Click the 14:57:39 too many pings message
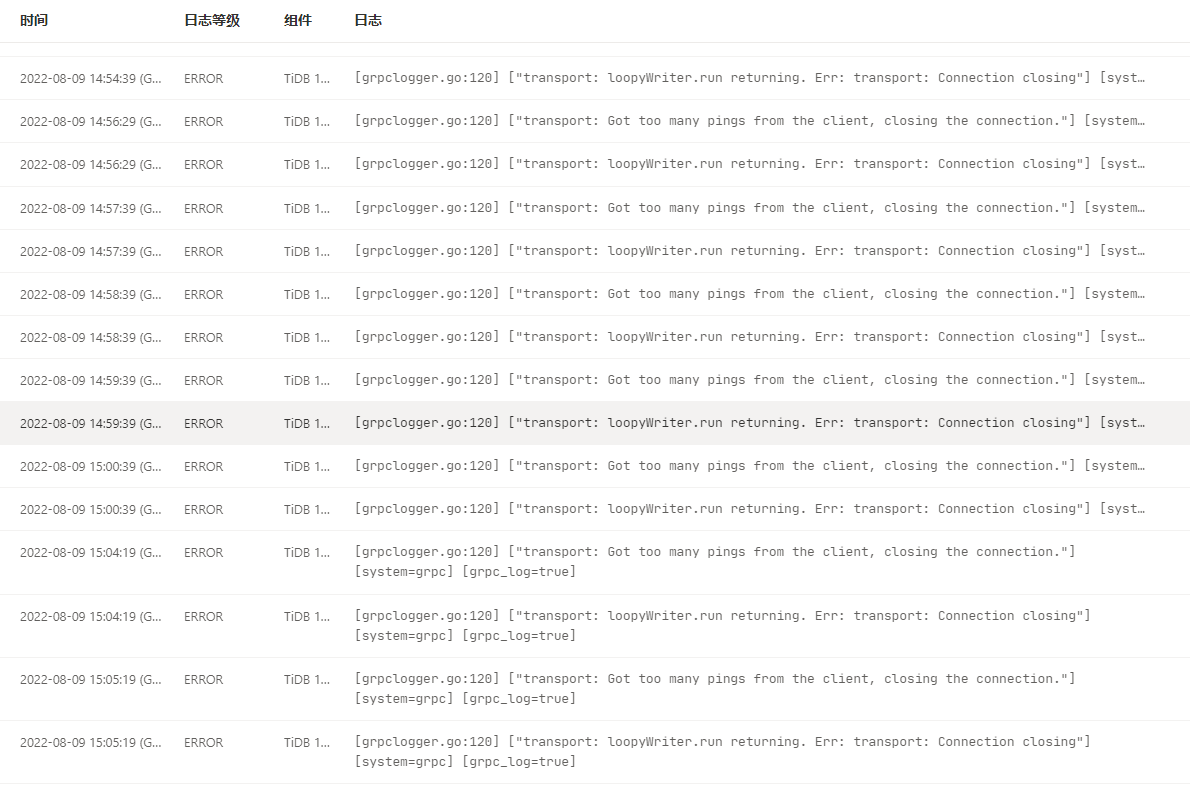The height and width of the screenshot is (789, 1190). 750,208
